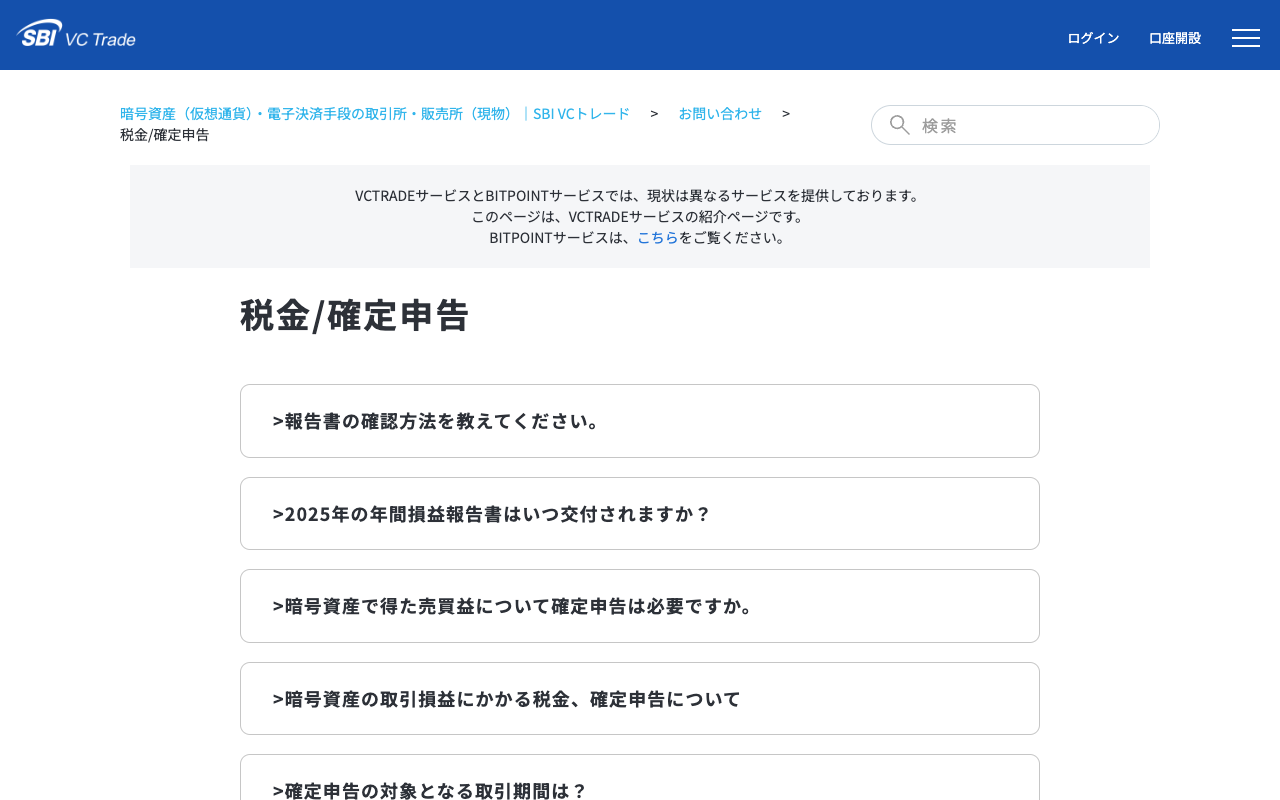Screen dimensions: 1280x800
Task: Click the 税金/確定申告 page heading
Action: tap(355, 315)
